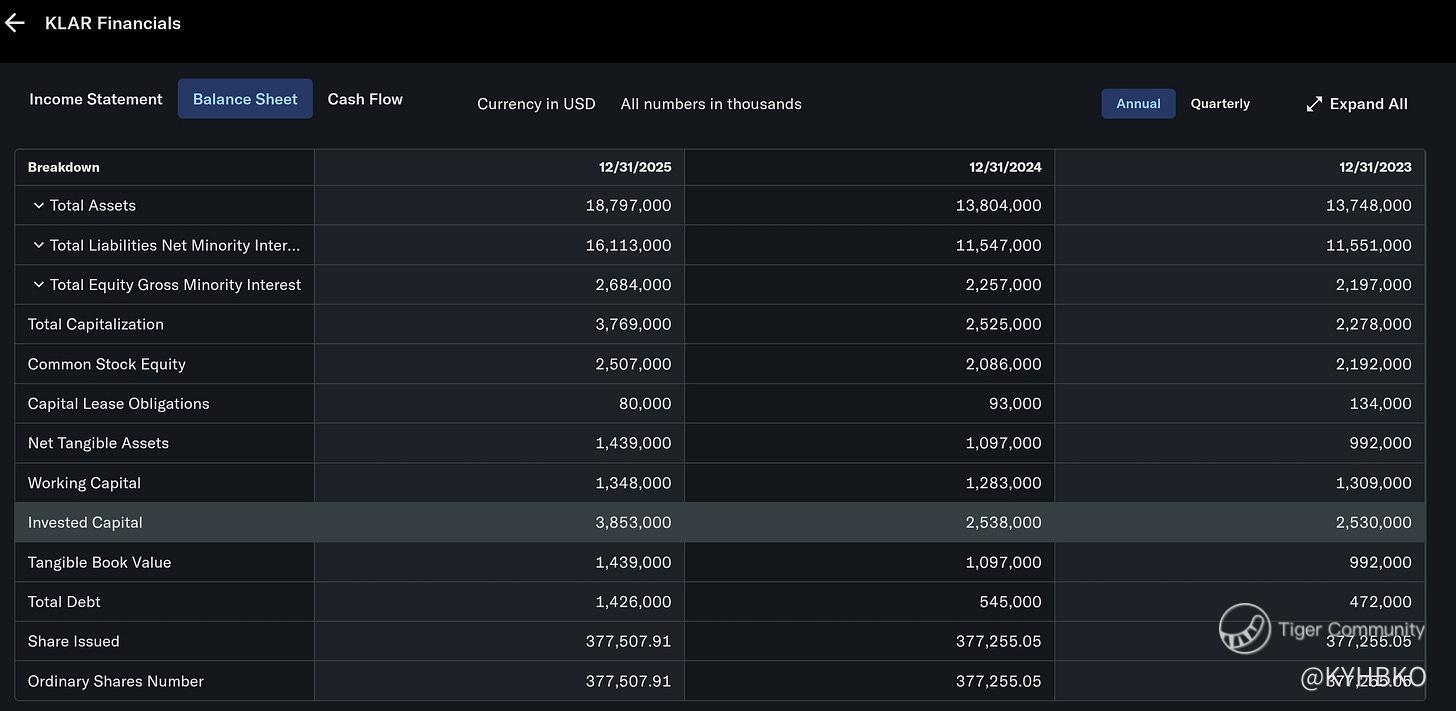Click the 12/31/2024 column header
This screenshot has height=711, width=1456.
point(1005,167)
